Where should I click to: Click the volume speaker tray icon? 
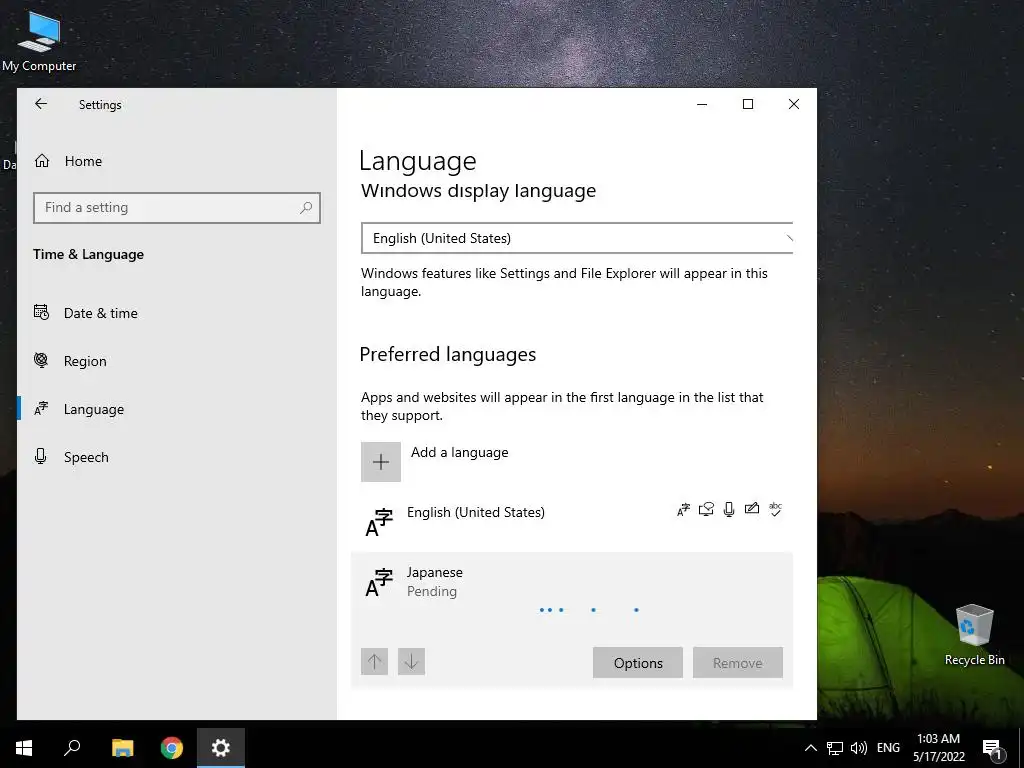[x=859, y=748]
